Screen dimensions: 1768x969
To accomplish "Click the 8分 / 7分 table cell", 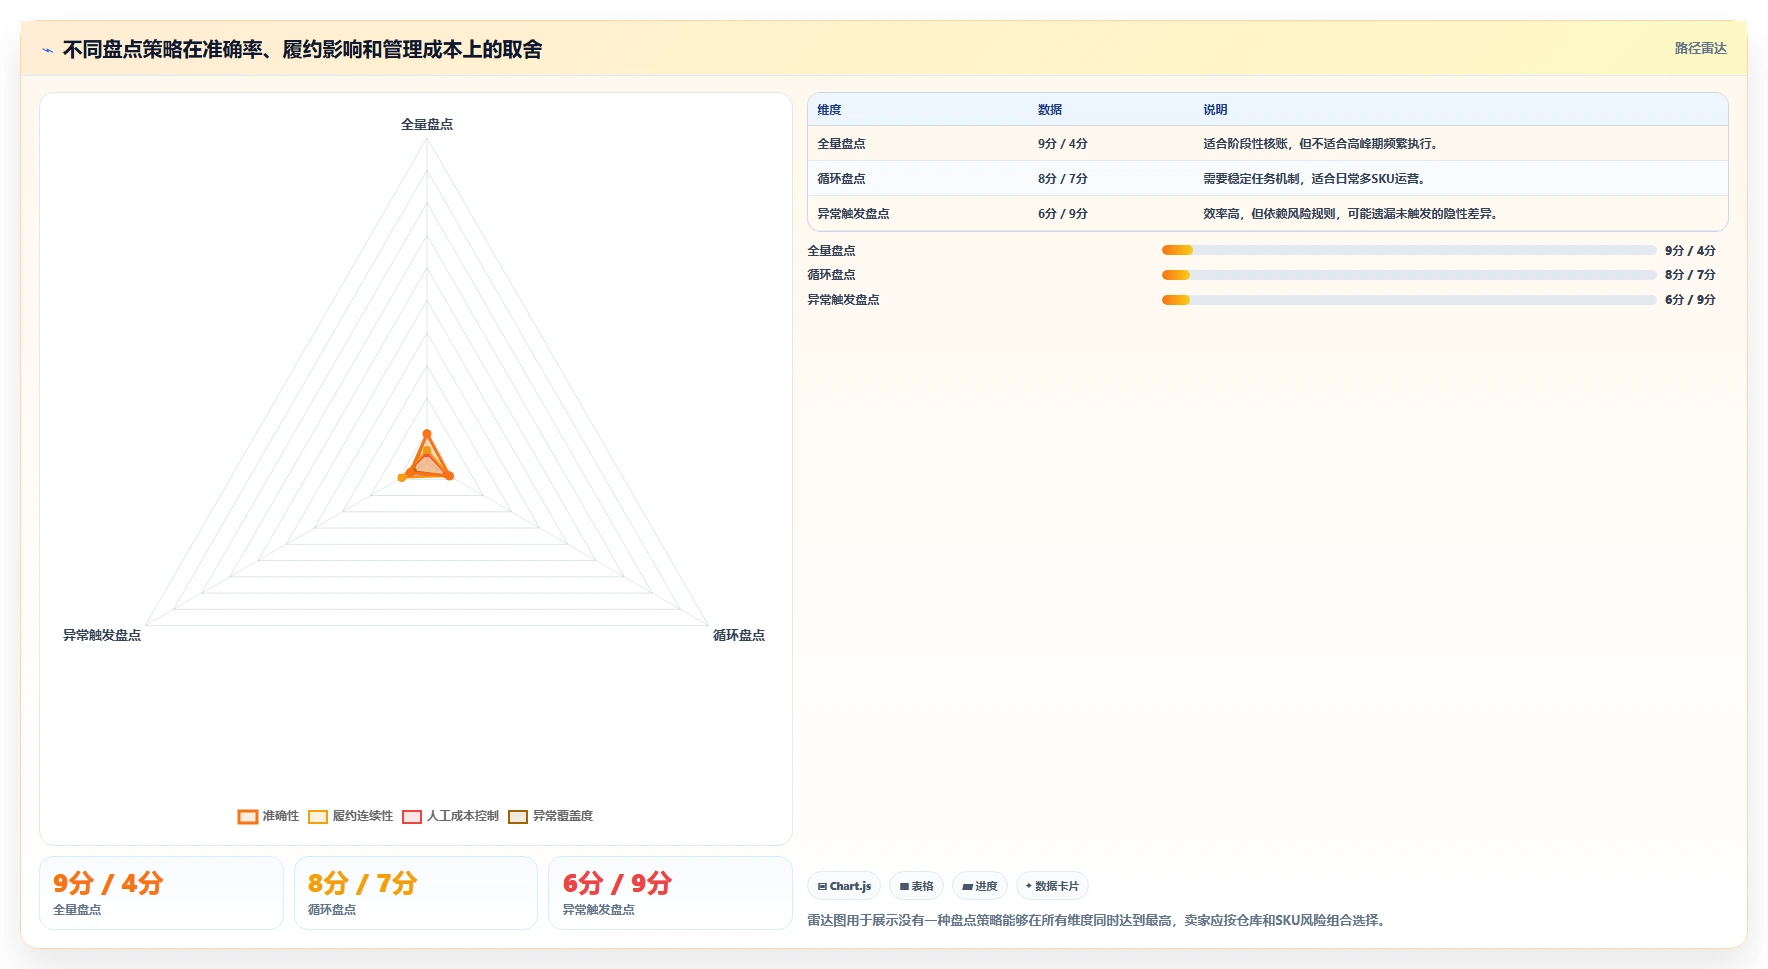I will coord(1062,179).
